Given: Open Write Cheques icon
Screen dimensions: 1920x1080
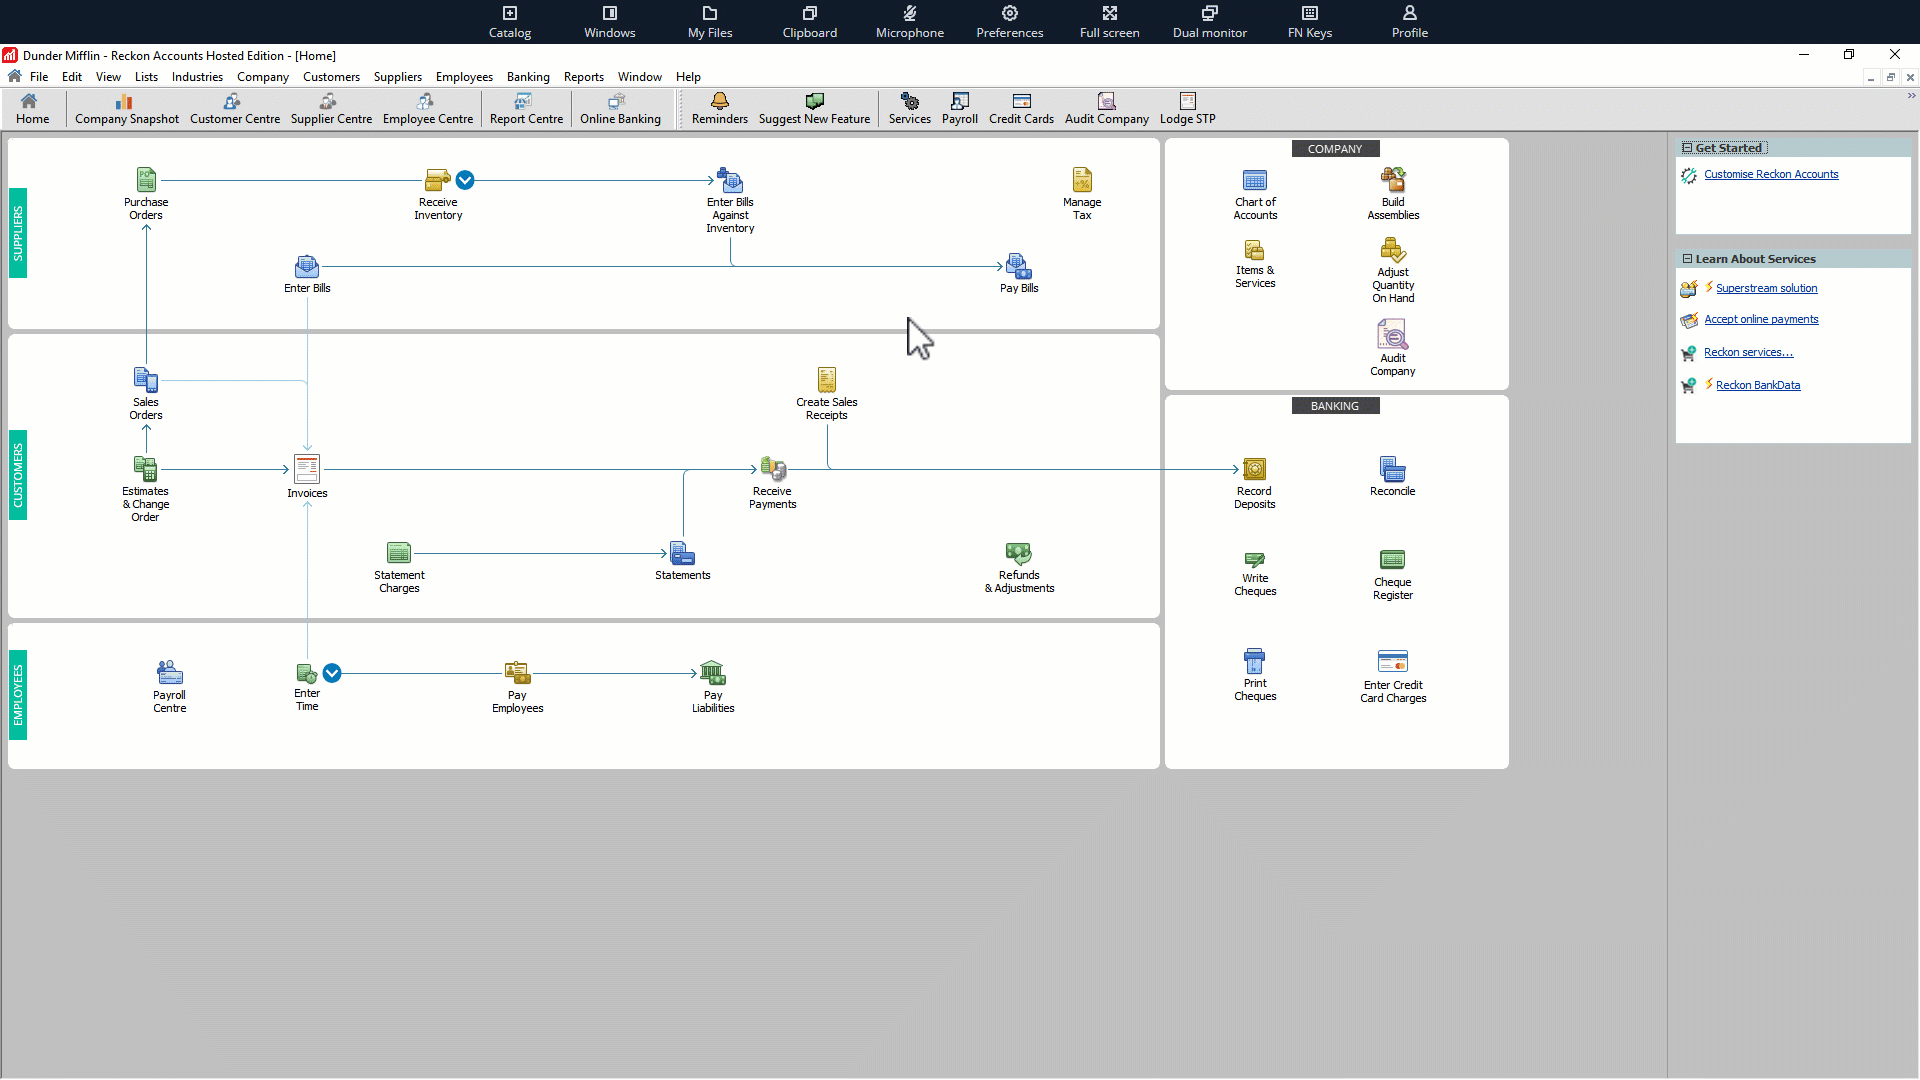Looking at the screenshot, I should coord(1254,560).
